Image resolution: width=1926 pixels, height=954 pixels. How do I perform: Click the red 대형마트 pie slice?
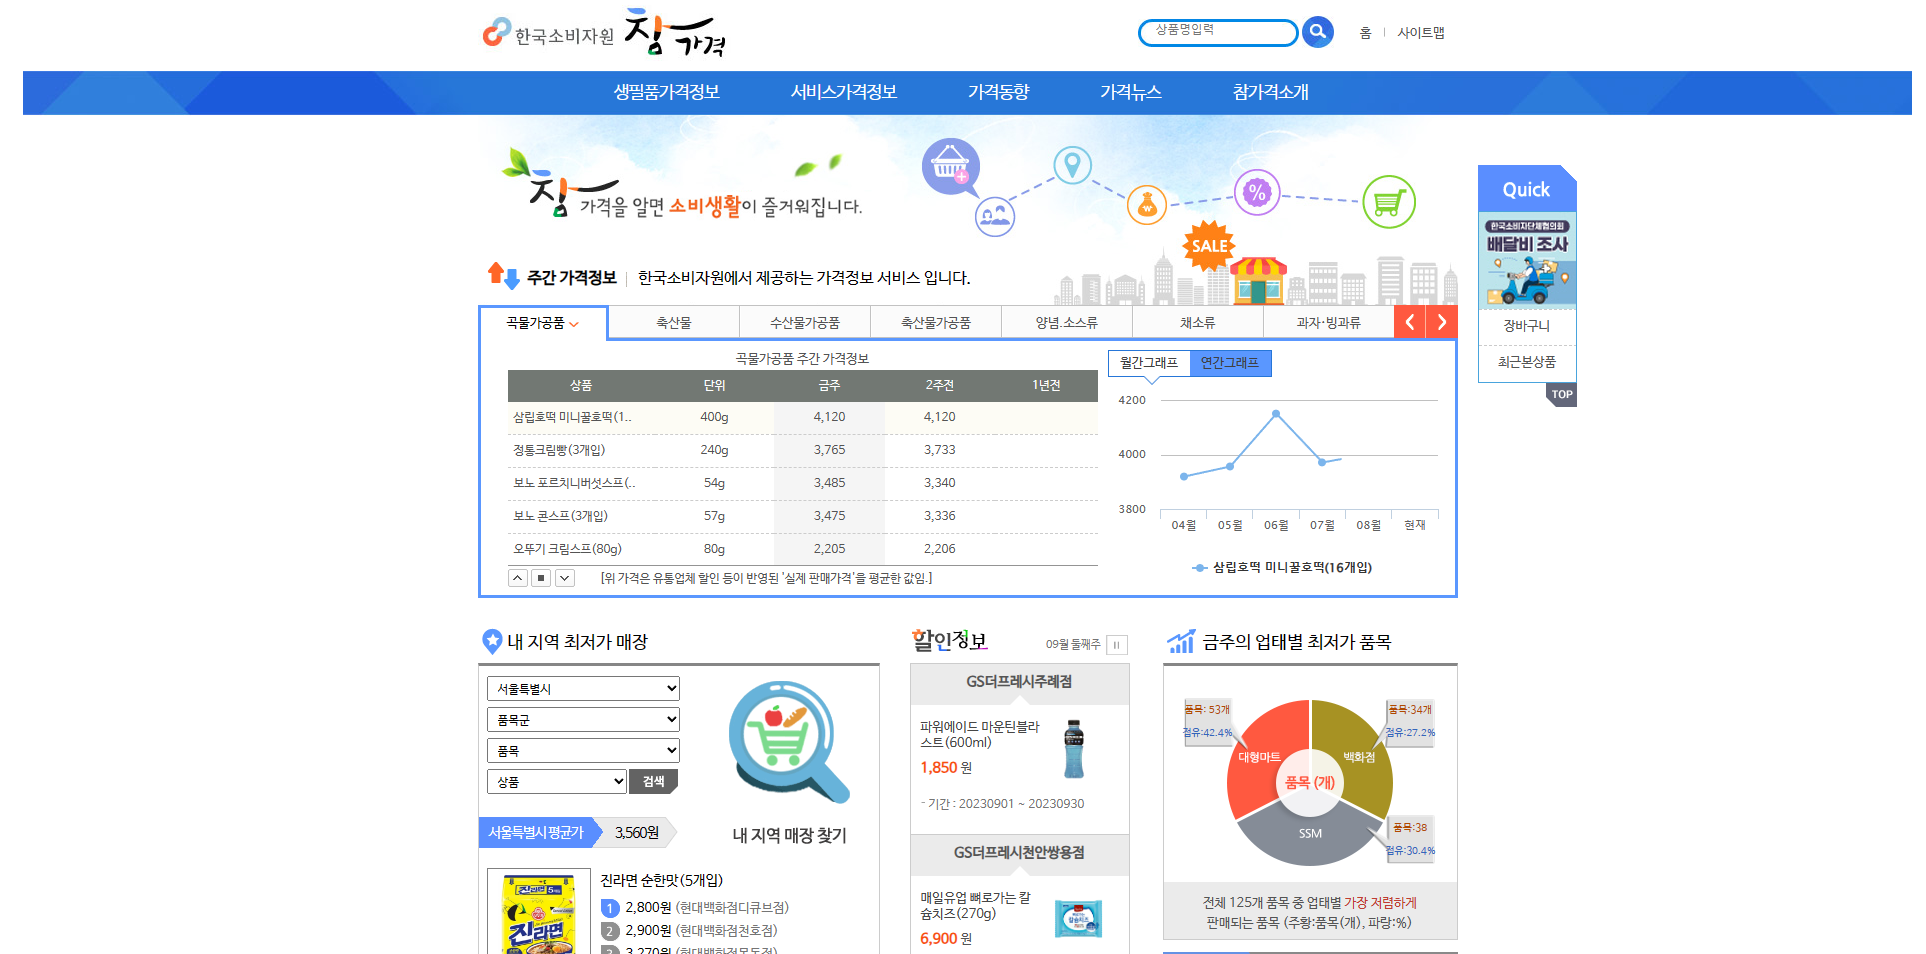click(1261, 756)
